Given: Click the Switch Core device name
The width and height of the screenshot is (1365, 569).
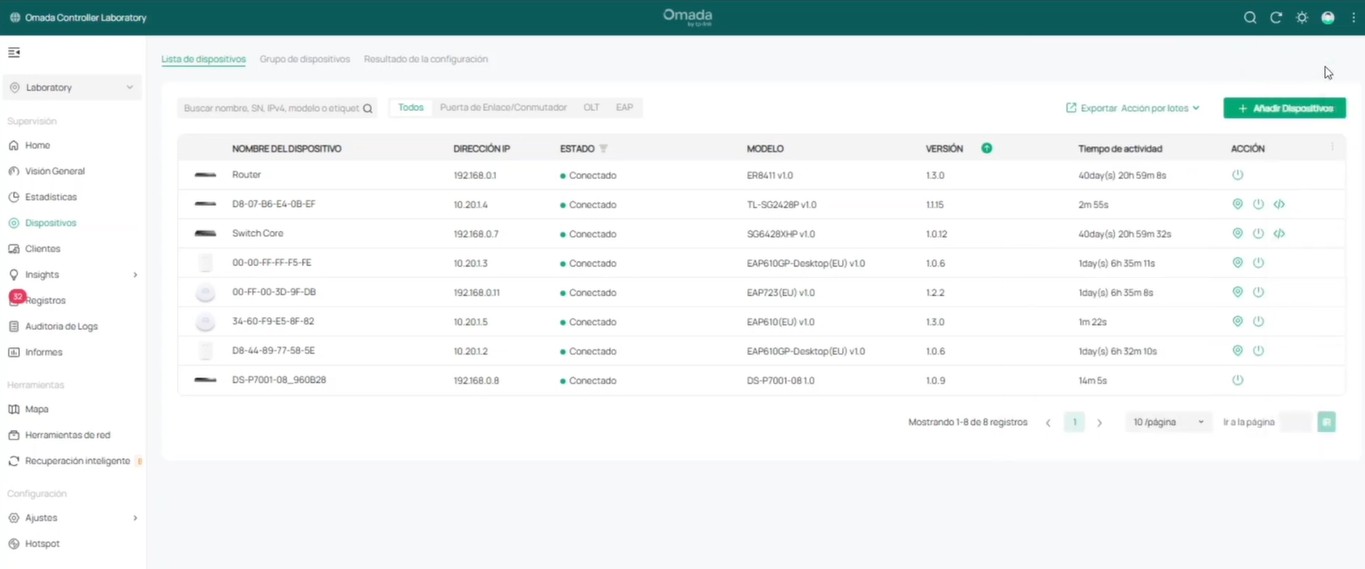Looking at the screenshot, I should [x=258, y=233].
